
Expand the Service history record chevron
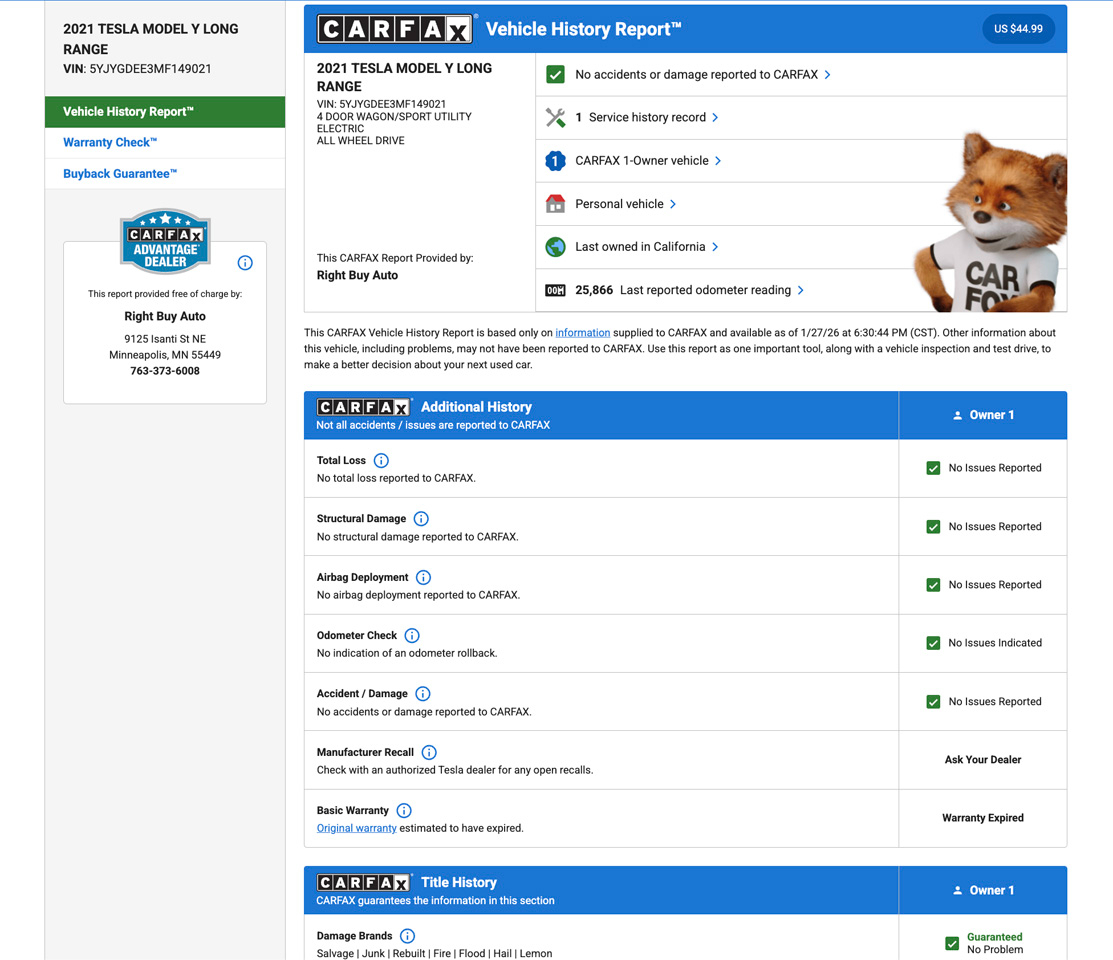point(715,118)
